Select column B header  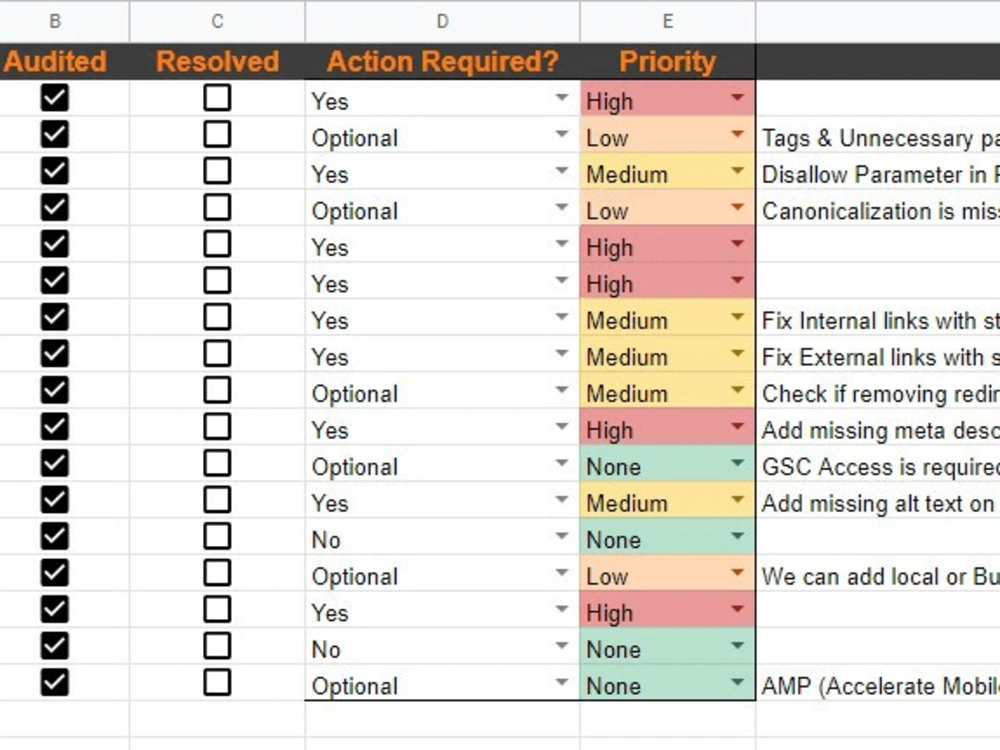pos(55,21)
